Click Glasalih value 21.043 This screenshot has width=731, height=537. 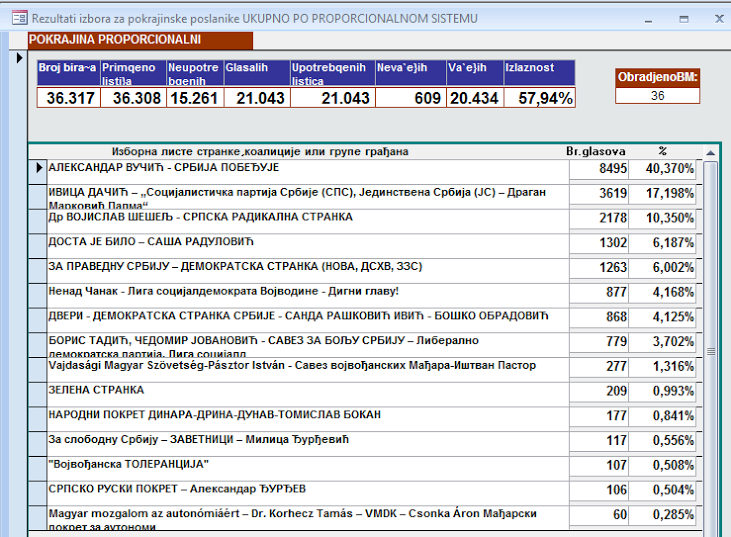257,98
